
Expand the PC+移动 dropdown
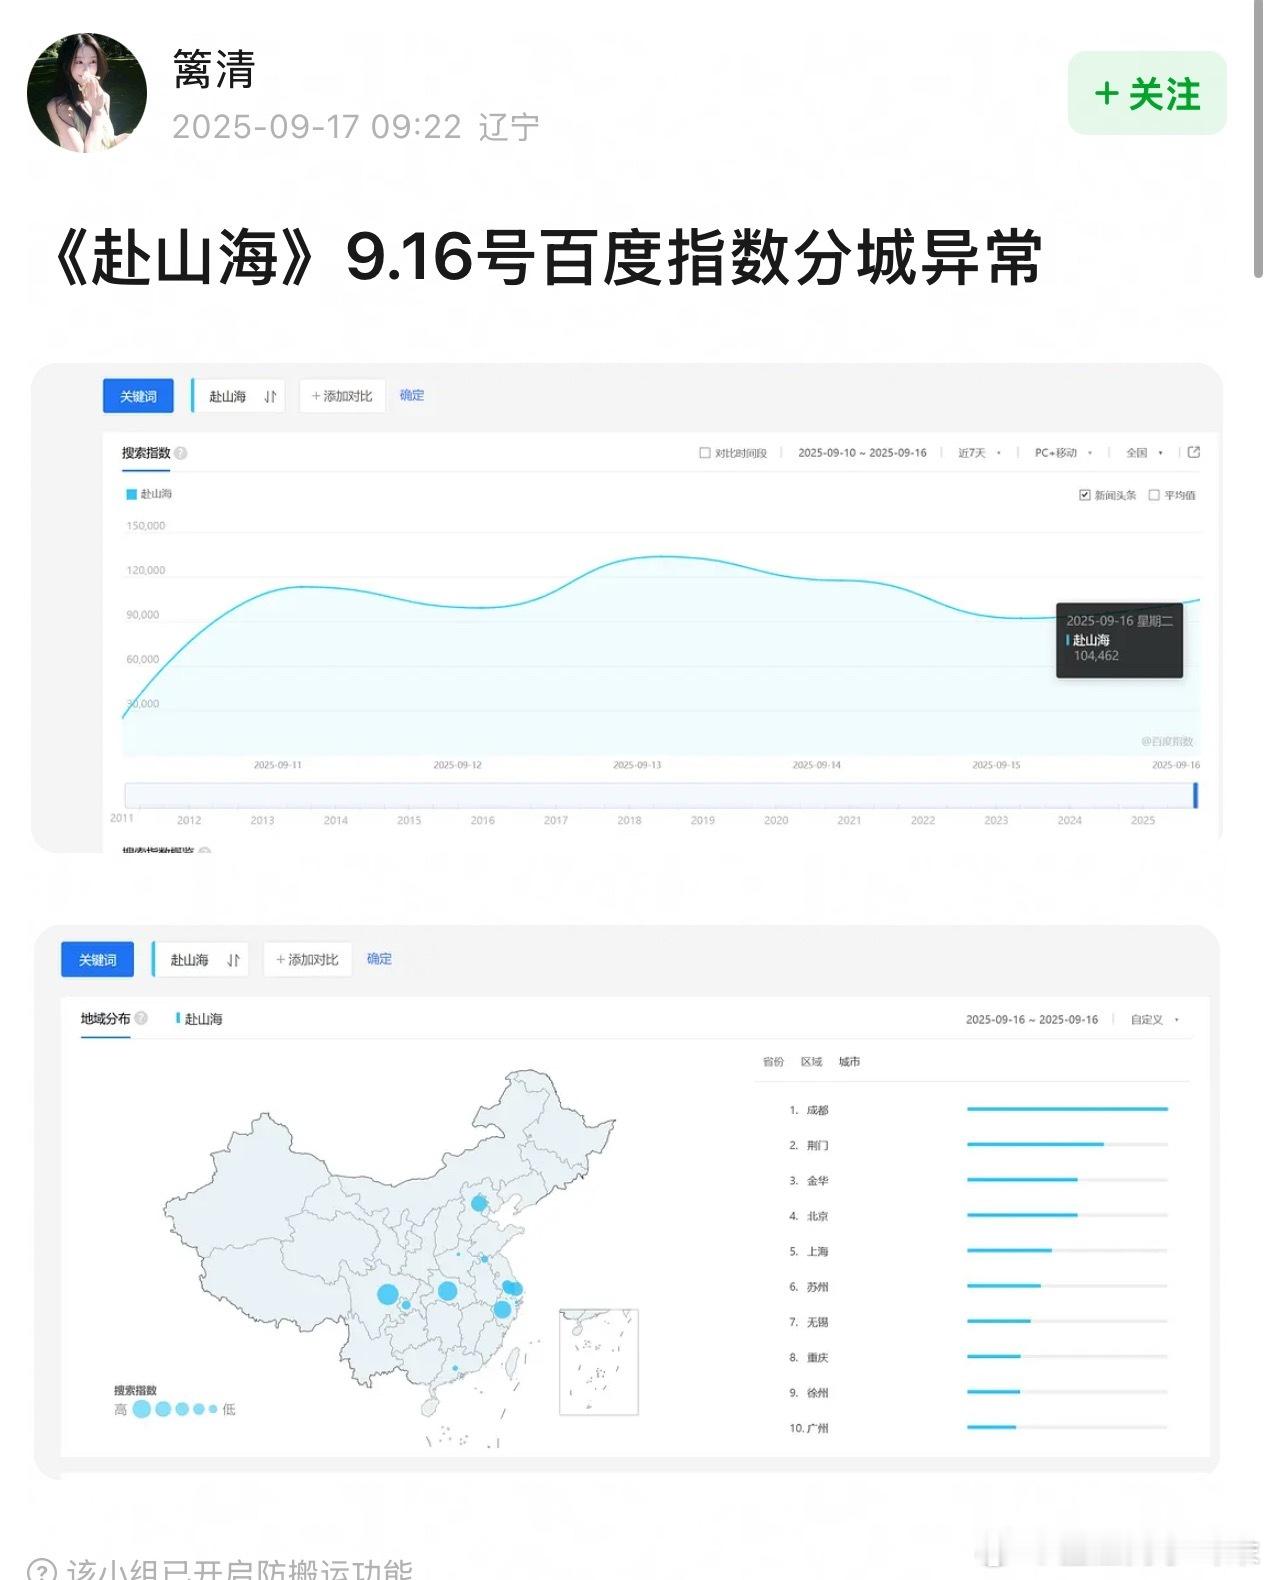pos(1063,453)
